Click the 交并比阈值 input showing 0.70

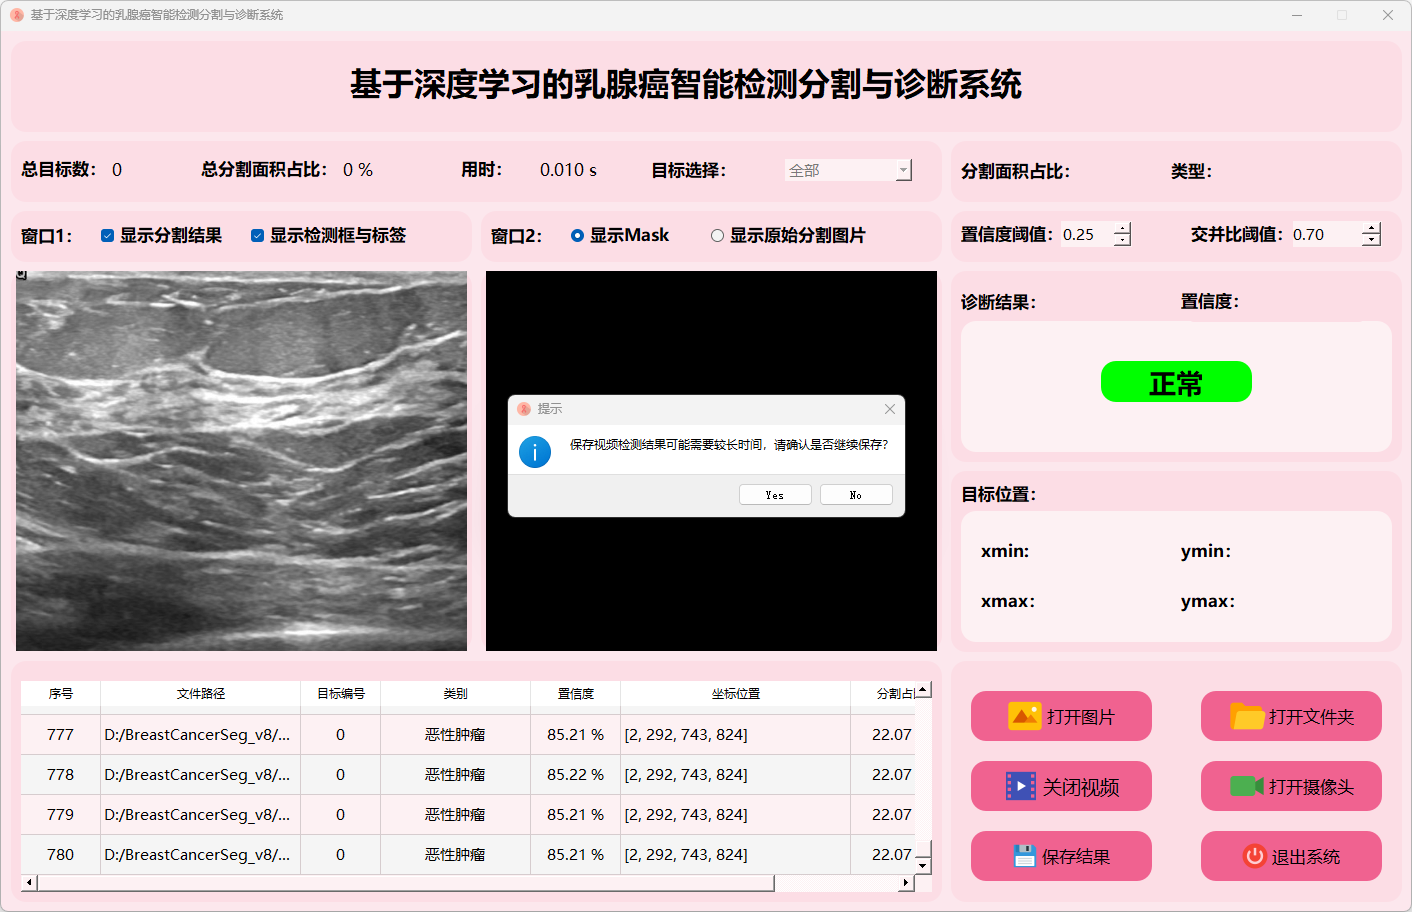pos(1326,235)
